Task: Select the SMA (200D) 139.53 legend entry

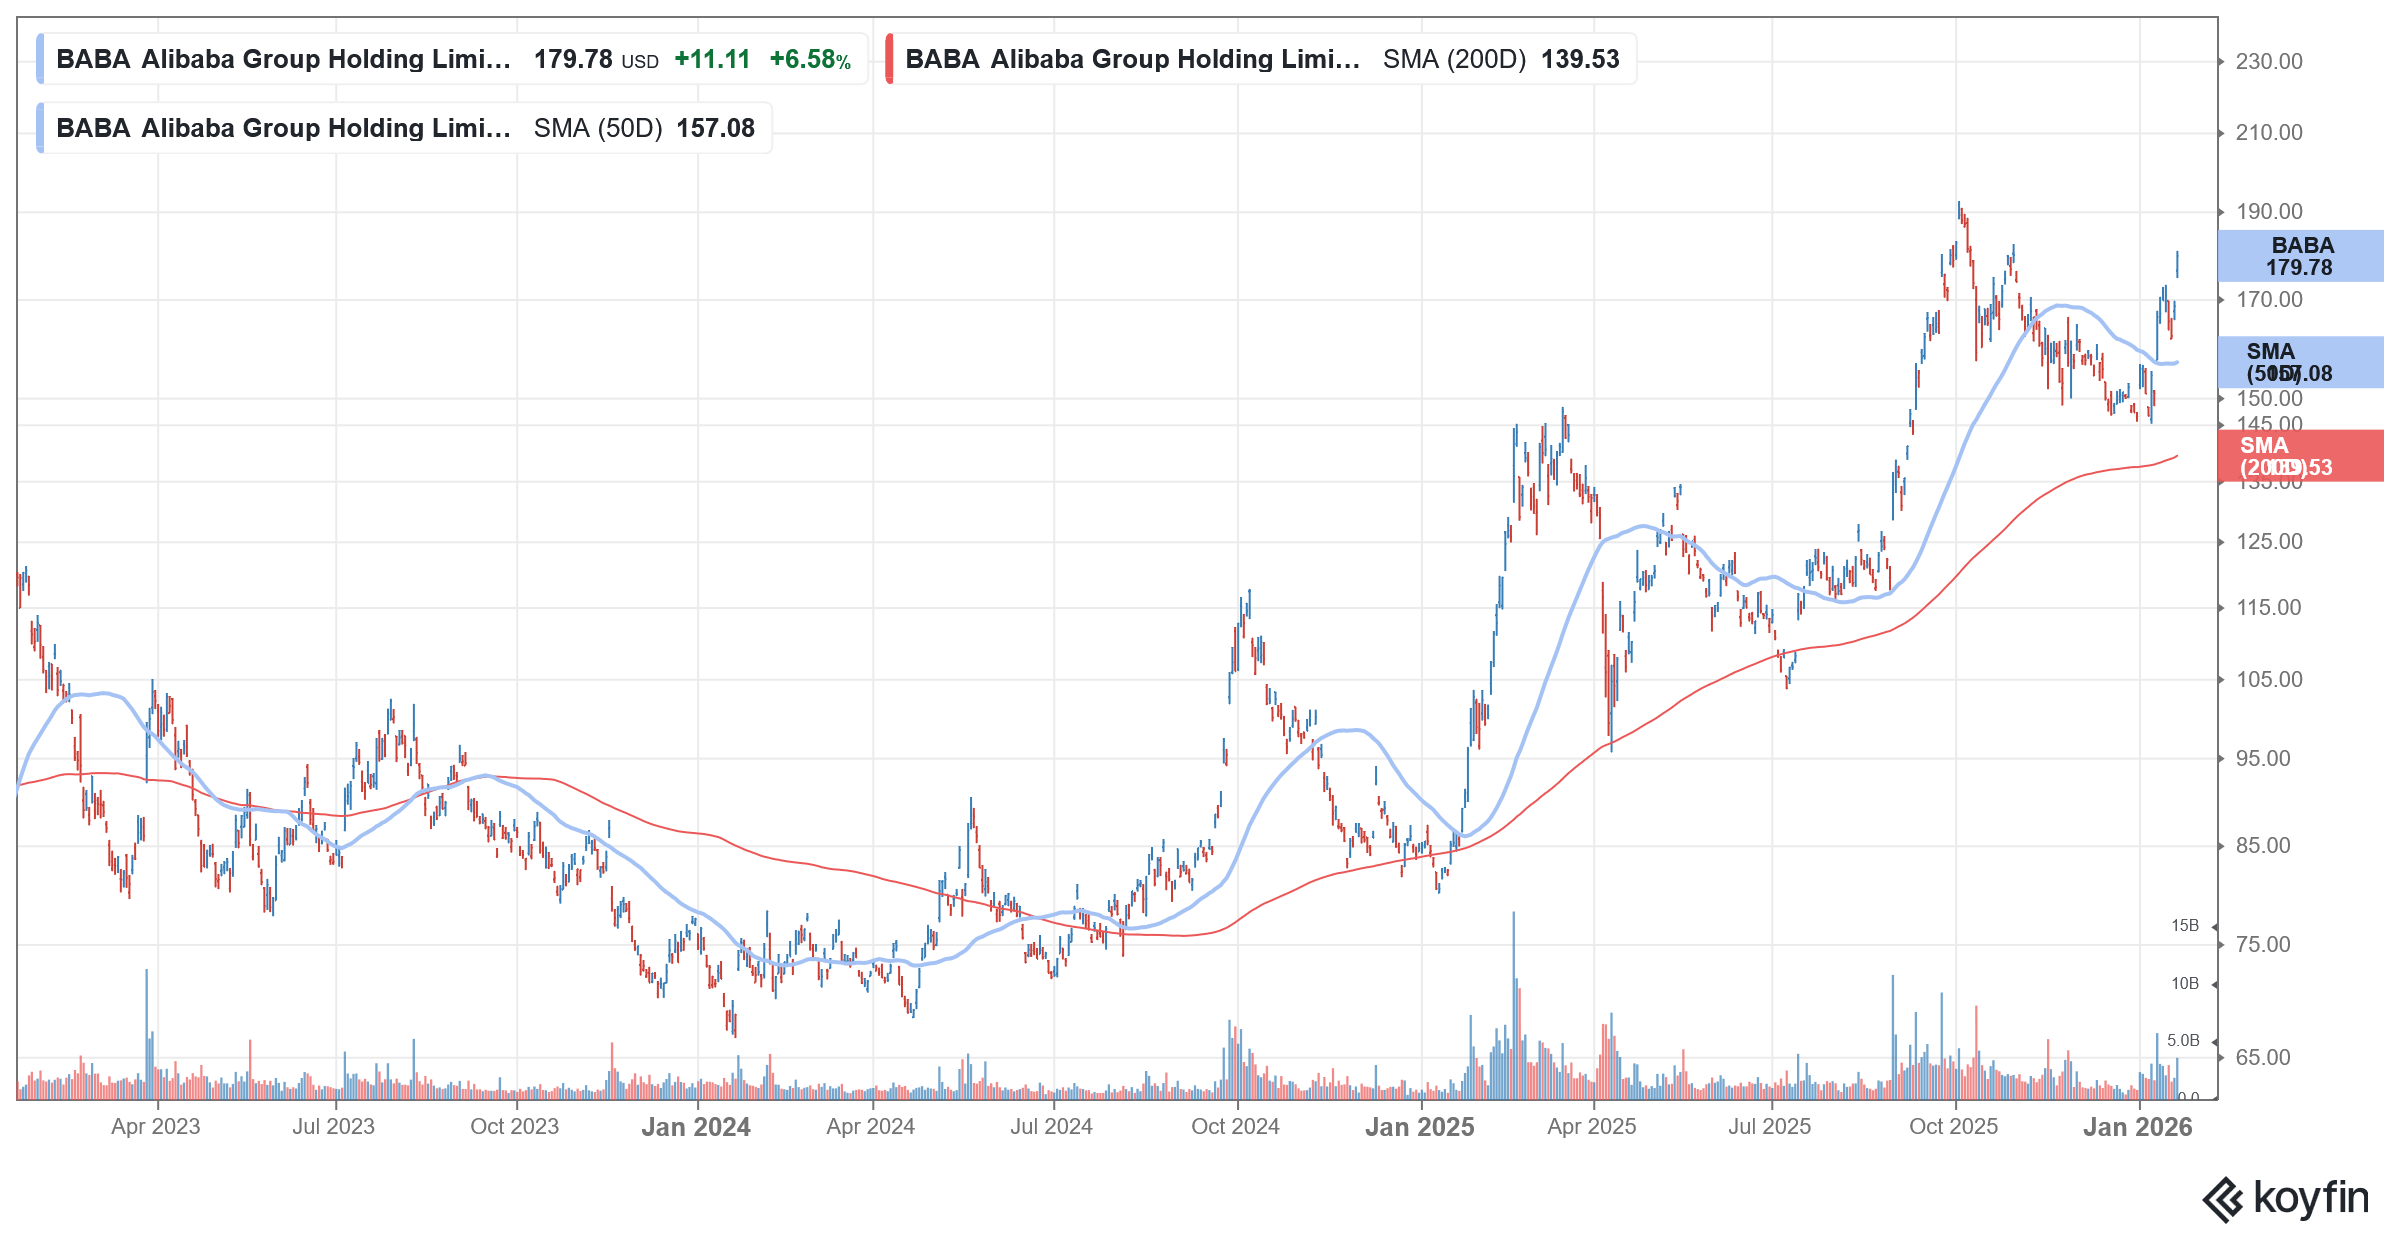Action: [1262, 59]
